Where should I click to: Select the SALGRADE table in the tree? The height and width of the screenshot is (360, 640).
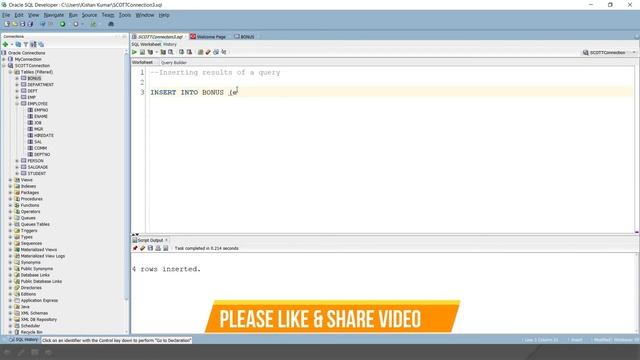point(38,167)
